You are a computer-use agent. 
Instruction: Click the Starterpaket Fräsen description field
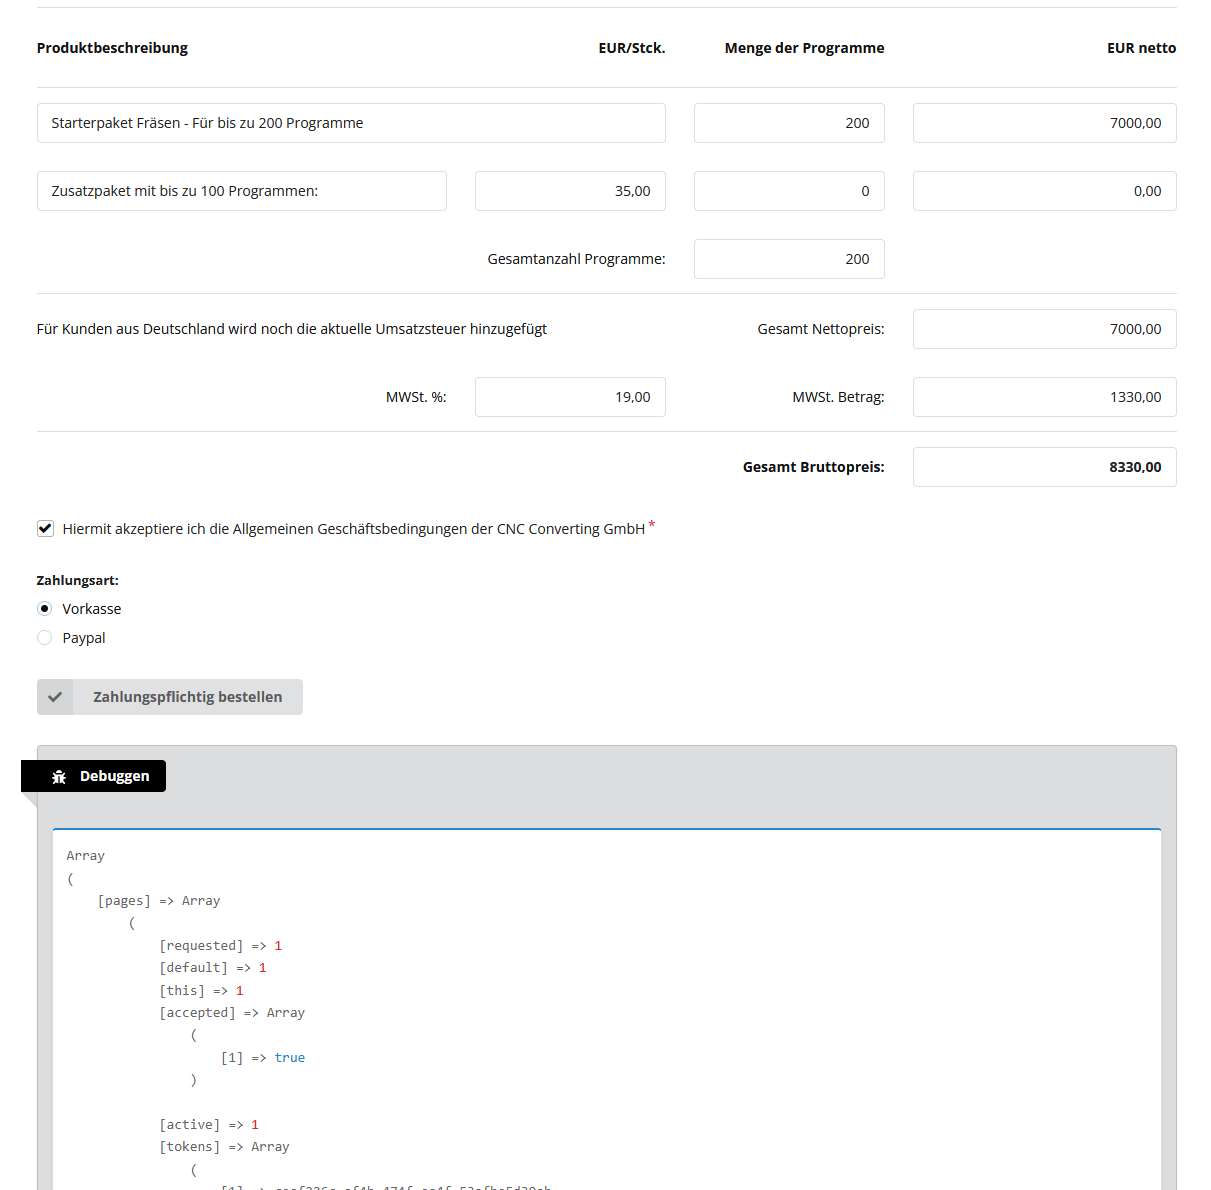pyautogui.click(x=350, y=122)
